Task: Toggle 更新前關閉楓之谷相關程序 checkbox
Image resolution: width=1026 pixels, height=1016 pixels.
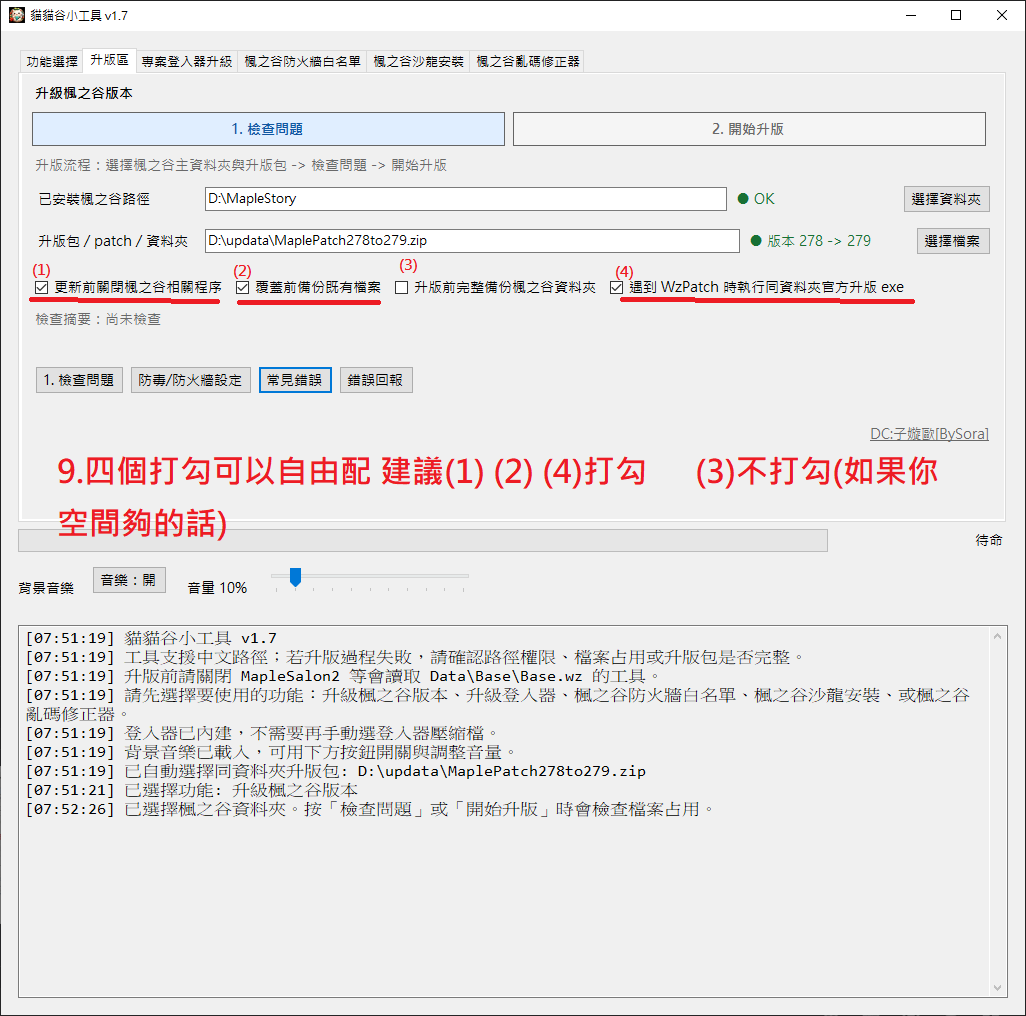Action: coord(42,287)
